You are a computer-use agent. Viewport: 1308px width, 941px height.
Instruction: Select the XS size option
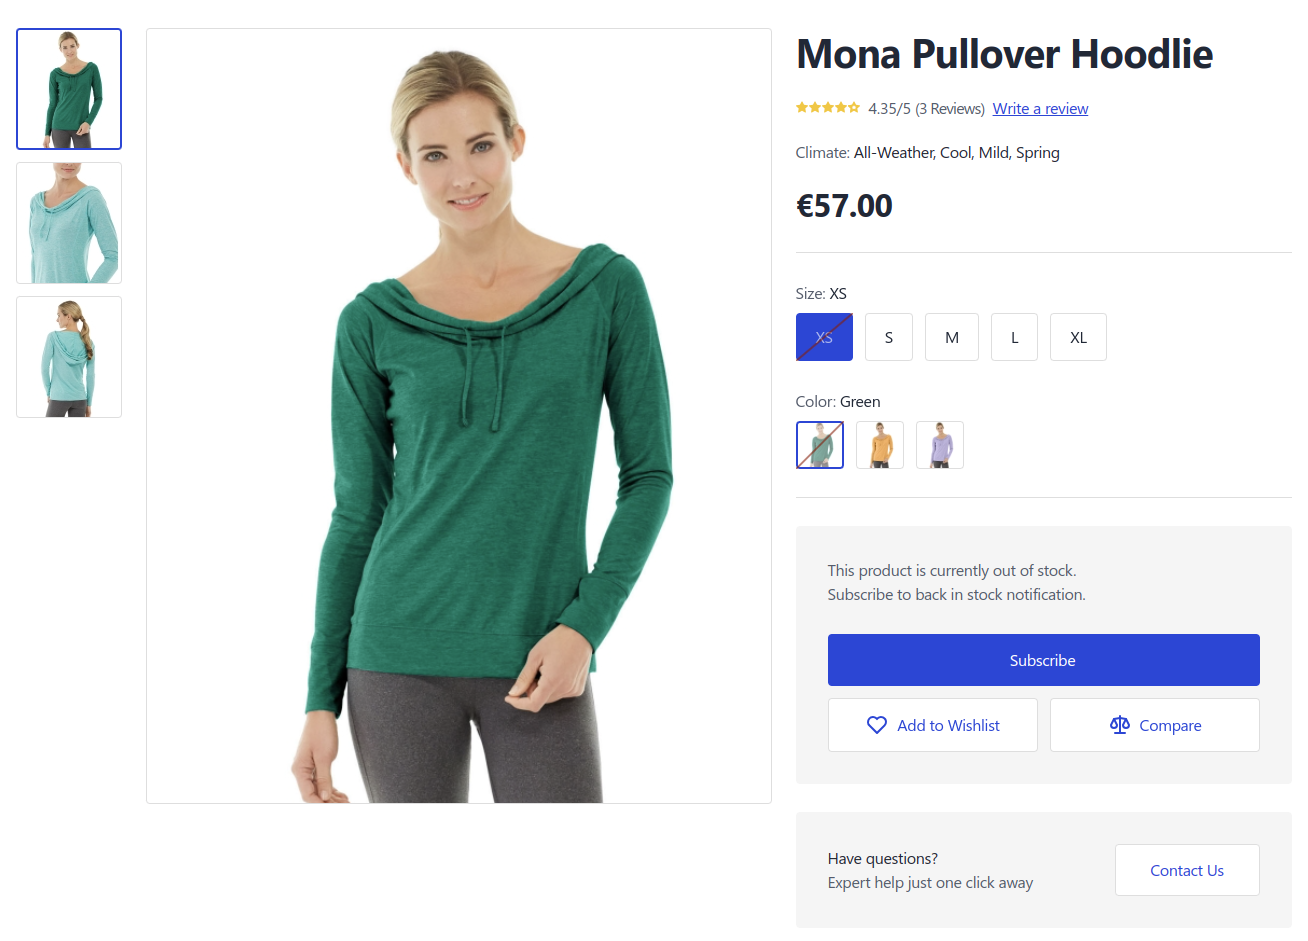tap(824, 337)
